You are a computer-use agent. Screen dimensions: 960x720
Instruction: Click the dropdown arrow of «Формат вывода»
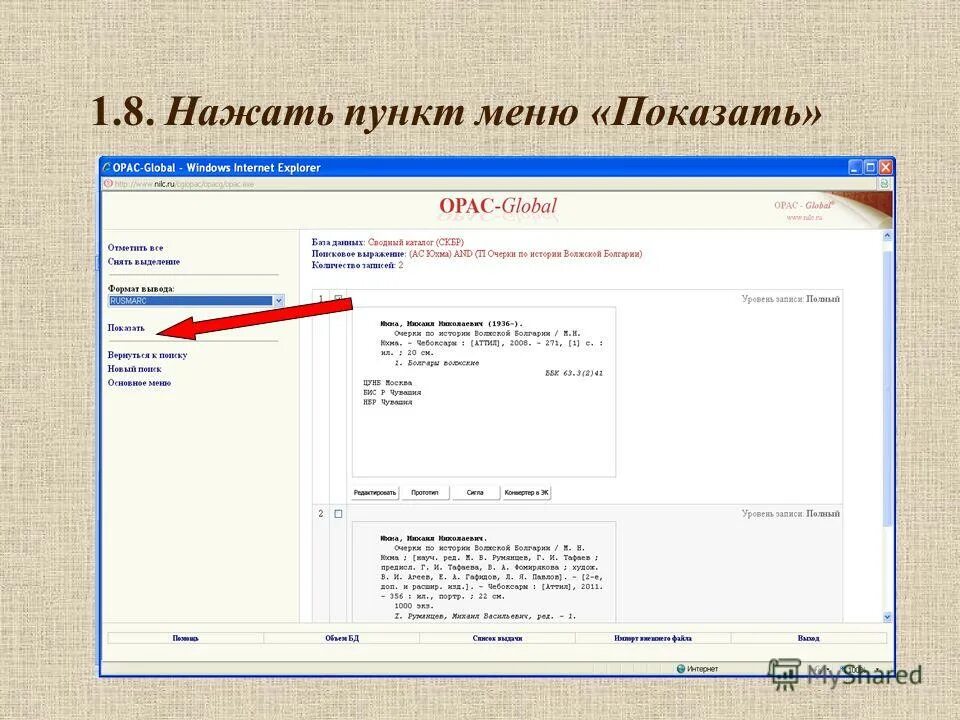click(x=279, y=300)
